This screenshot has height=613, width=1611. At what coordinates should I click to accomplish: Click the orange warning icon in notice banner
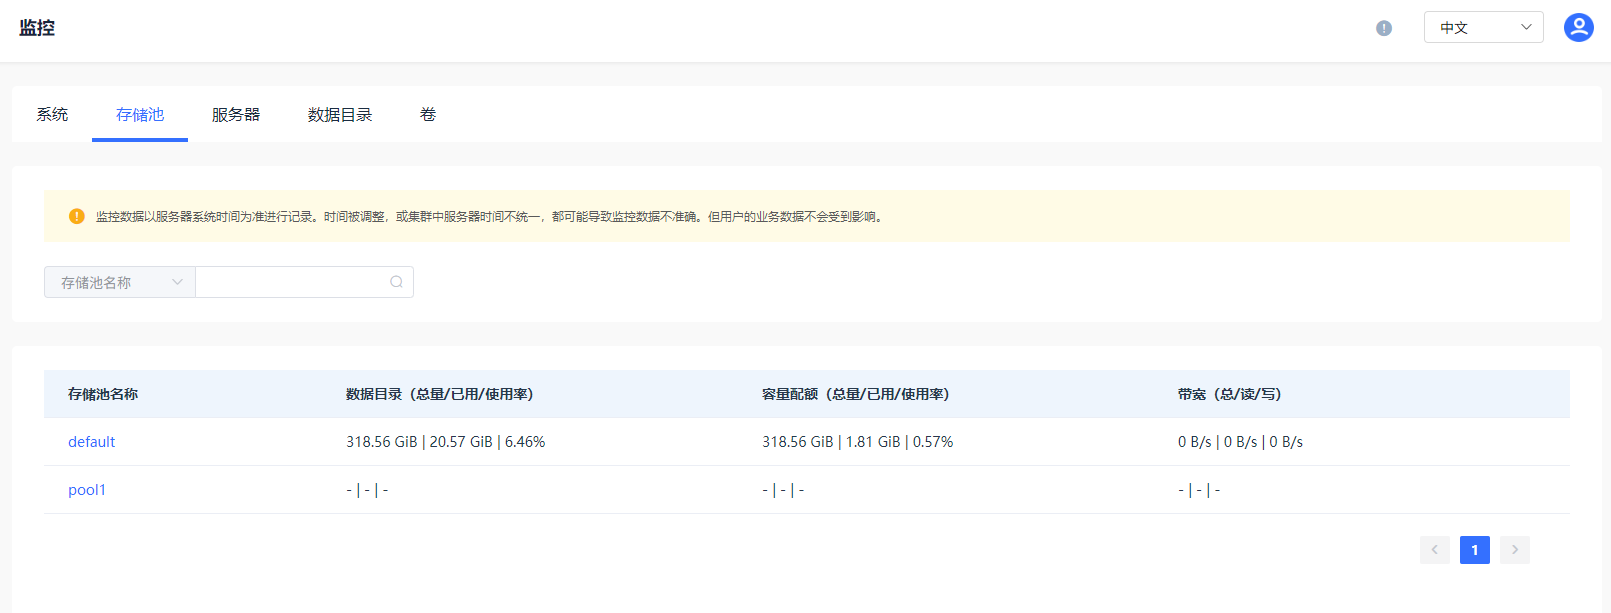[76, 216]
